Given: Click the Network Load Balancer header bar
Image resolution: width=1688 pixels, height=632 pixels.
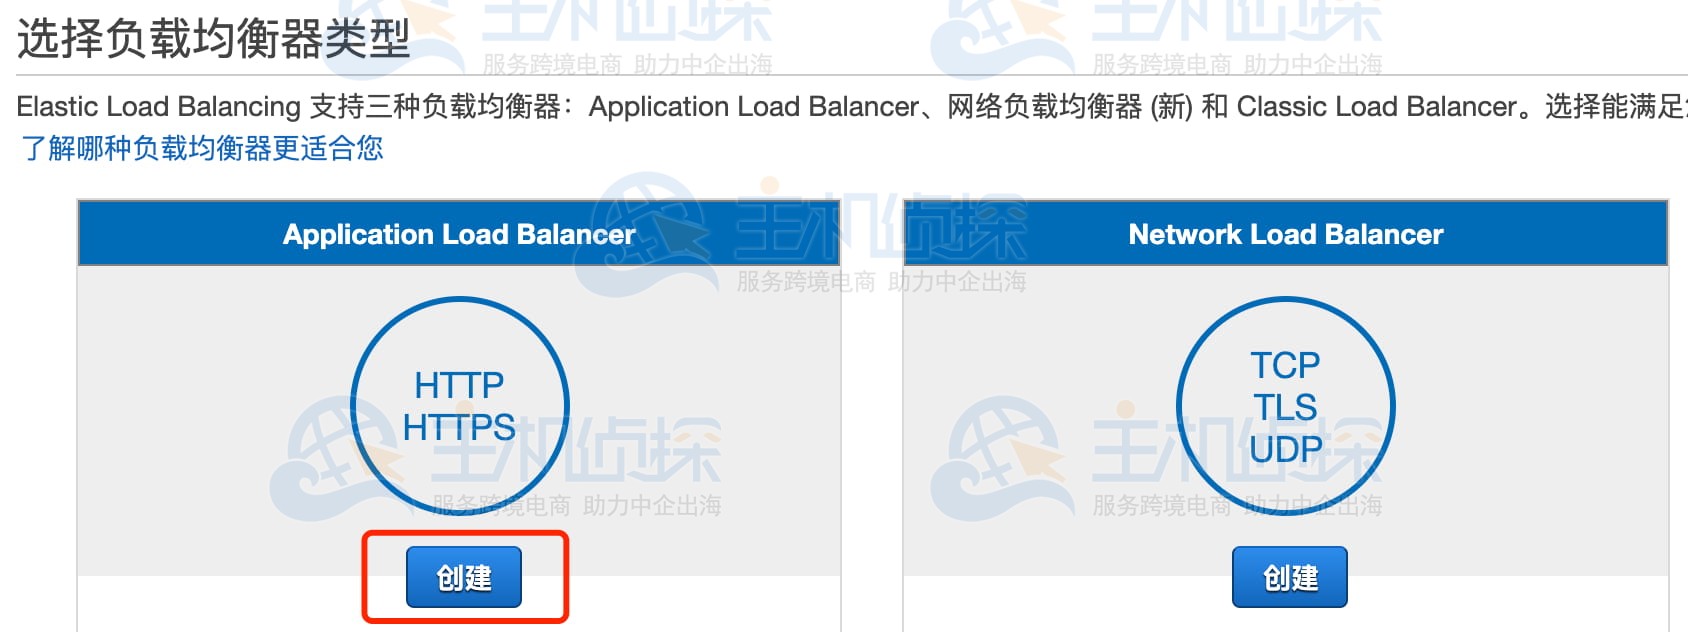Looking at the screenshot, I should click(x=1286, y=234).
